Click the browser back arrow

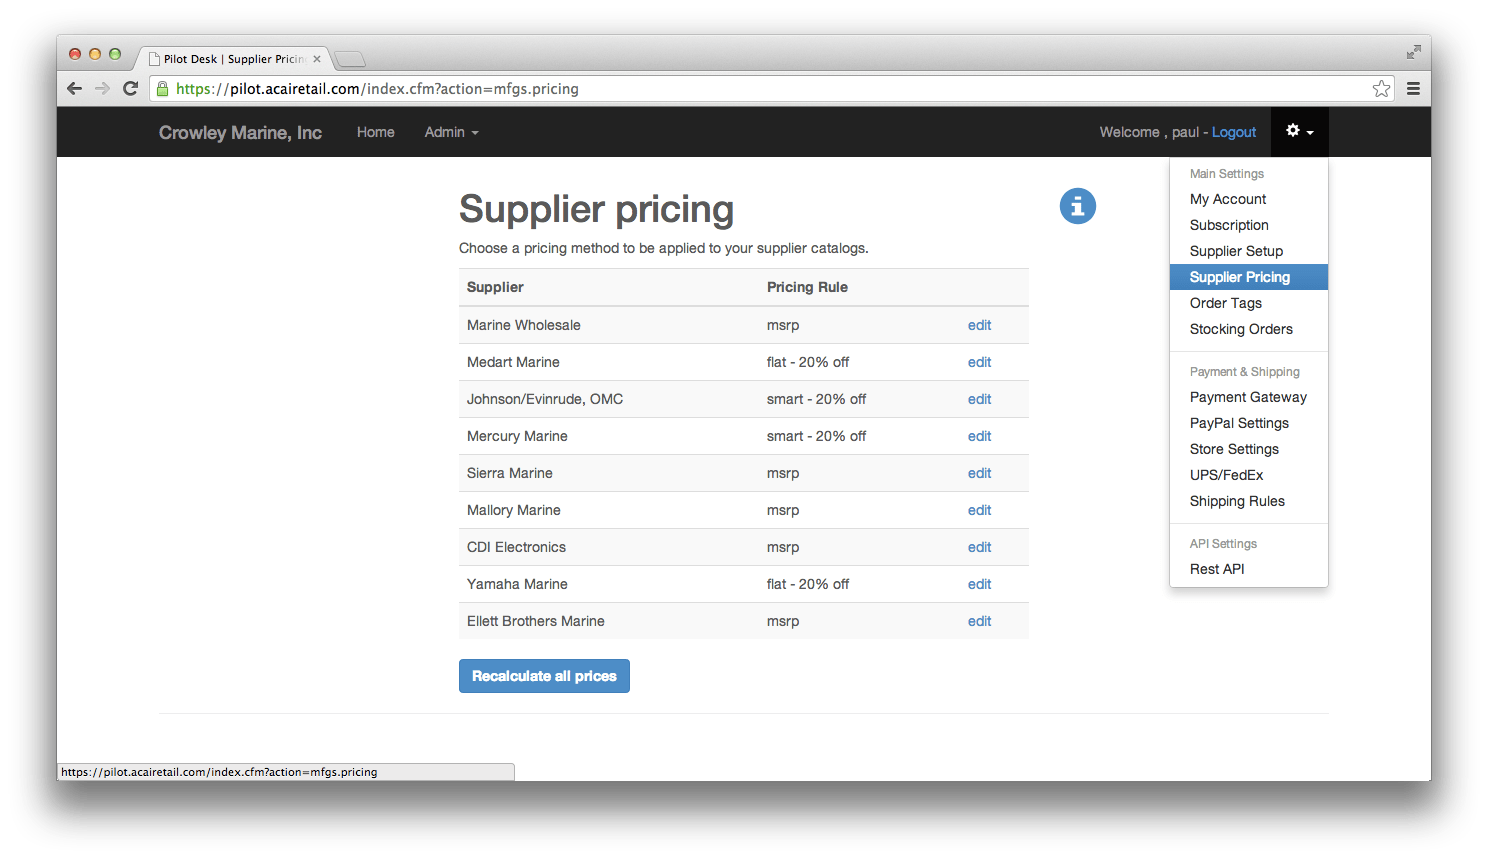(75, 88)
